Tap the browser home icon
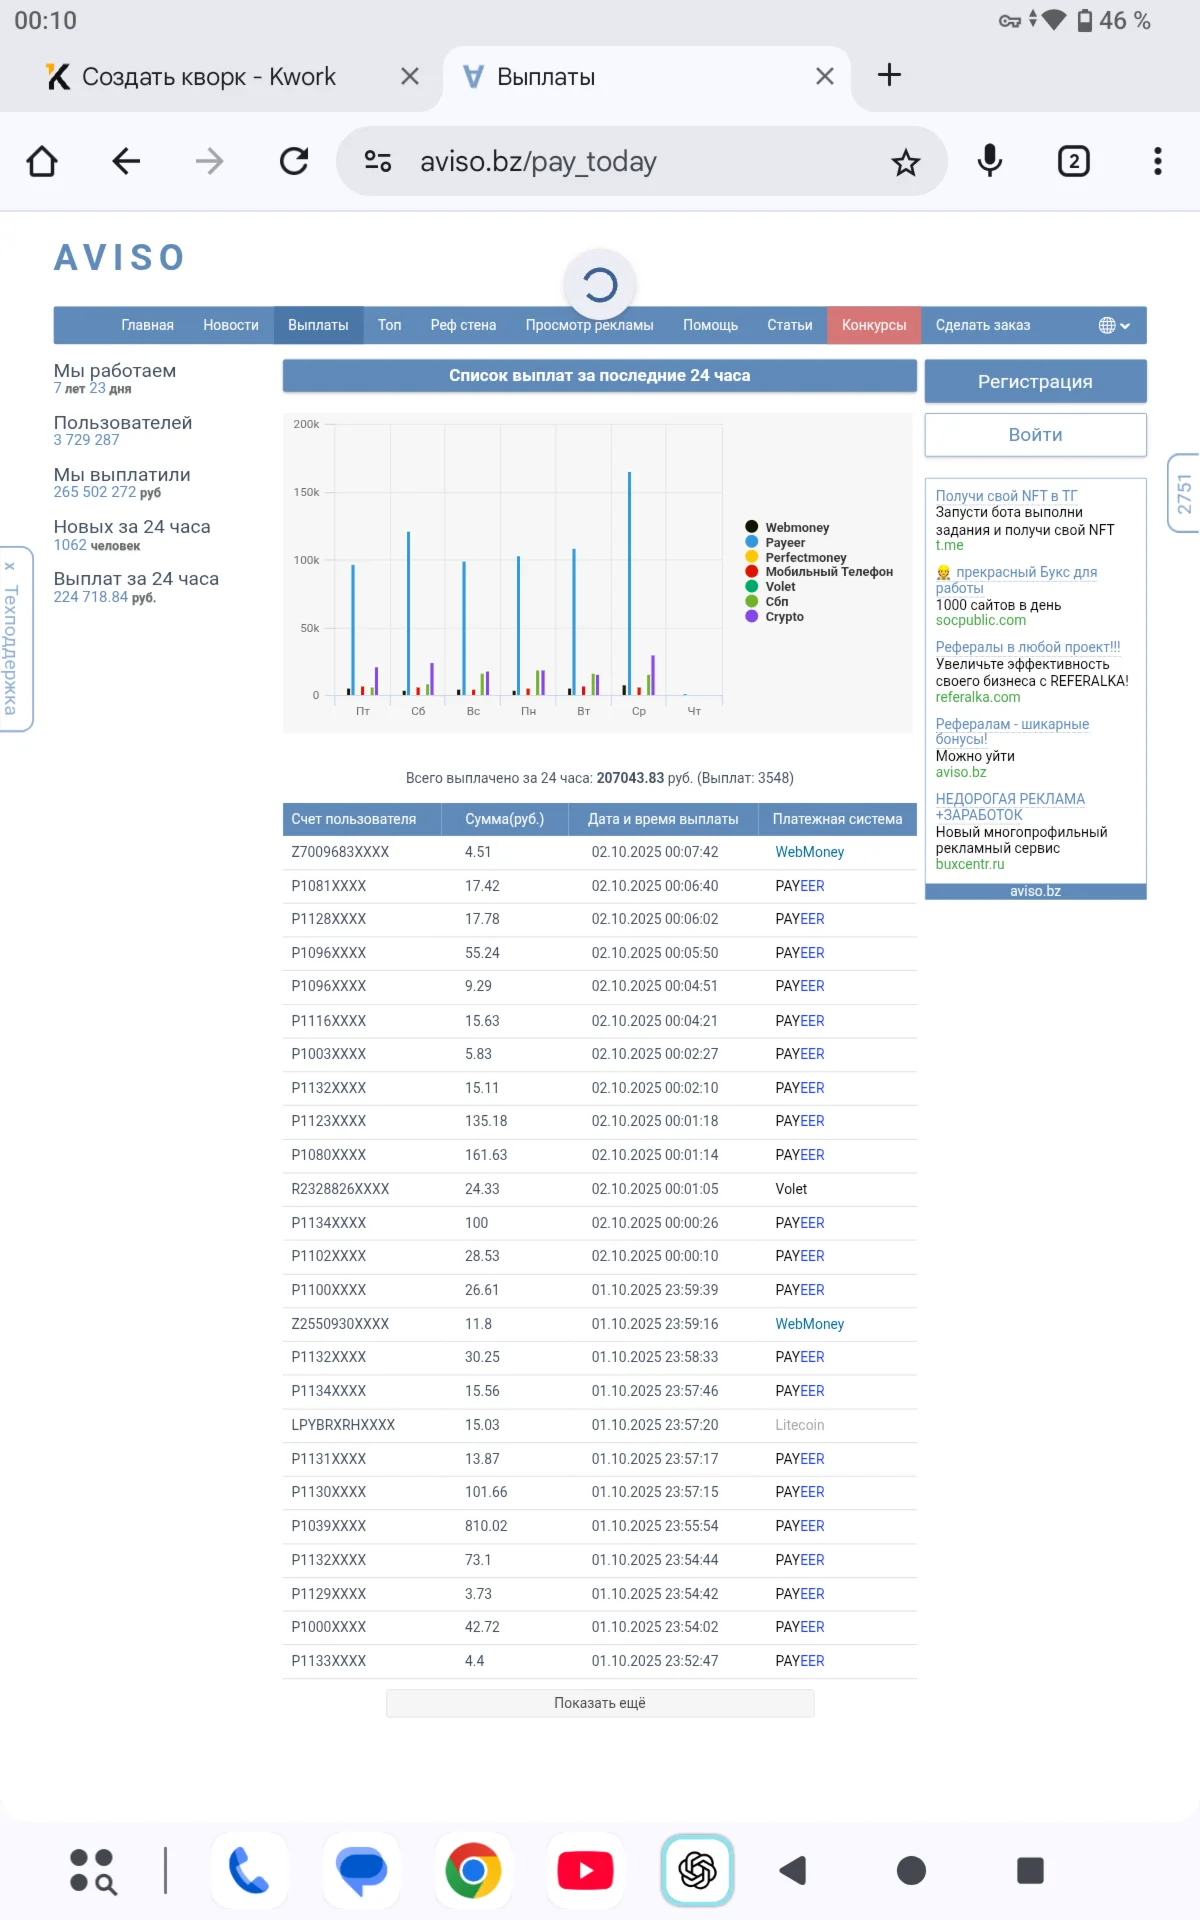 coord(42,161)
